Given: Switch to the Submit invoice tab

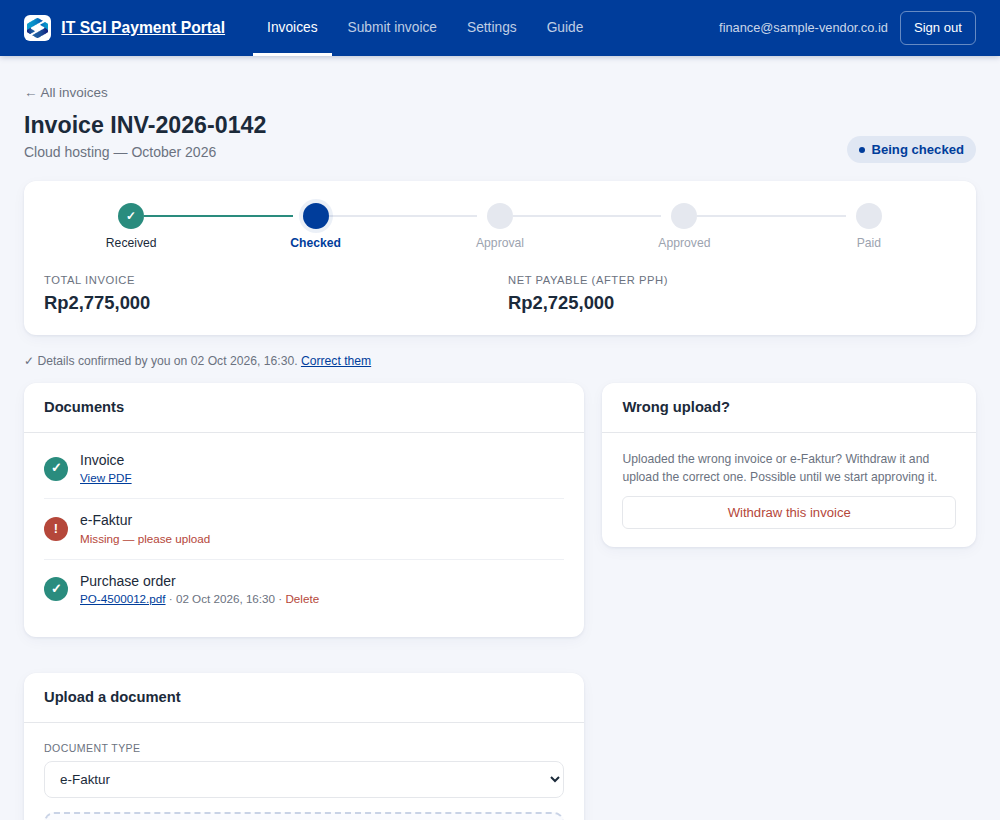Looking at the screenshot, I should [392, 27].
